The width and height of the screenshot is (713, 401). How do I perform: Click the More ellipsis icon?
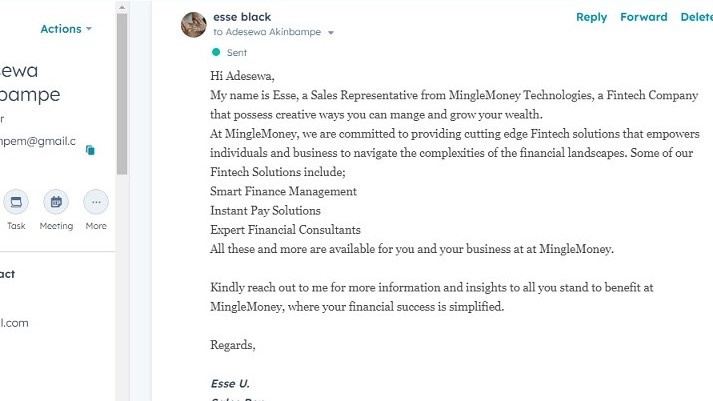(x=96, y=202)
